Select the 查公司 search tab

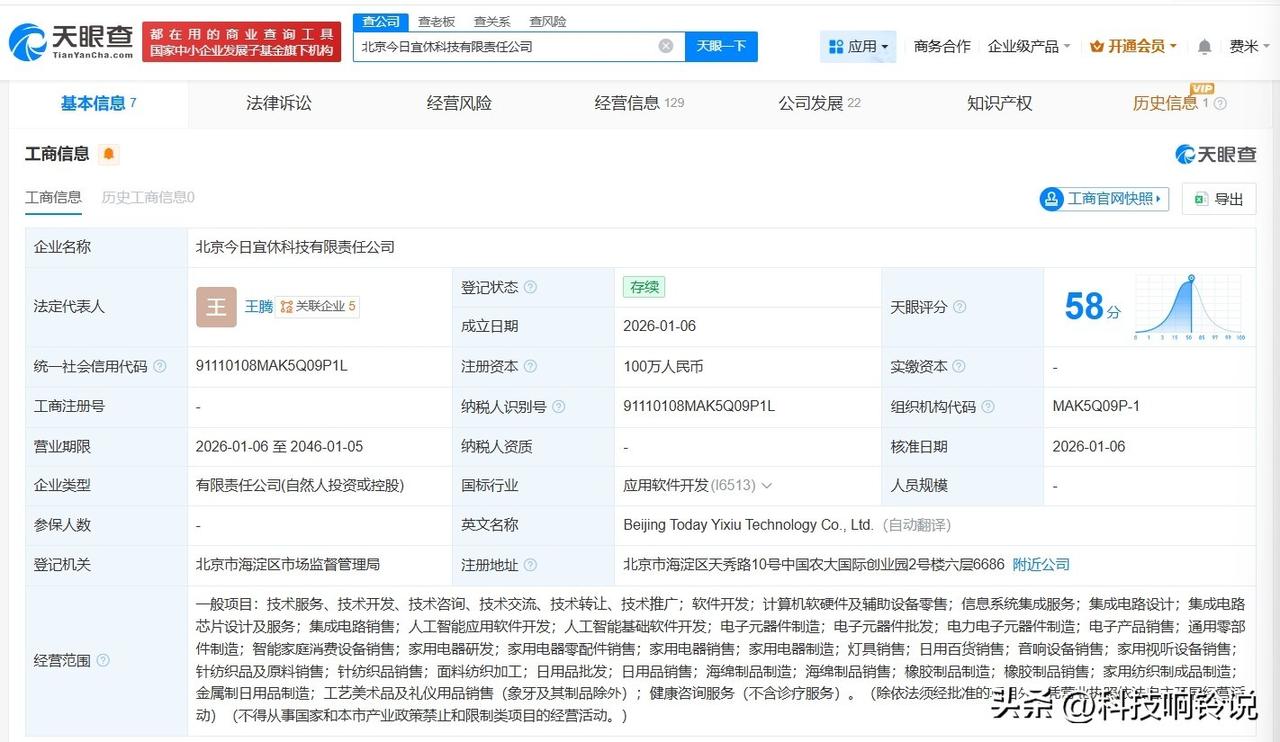coord(381,21)
